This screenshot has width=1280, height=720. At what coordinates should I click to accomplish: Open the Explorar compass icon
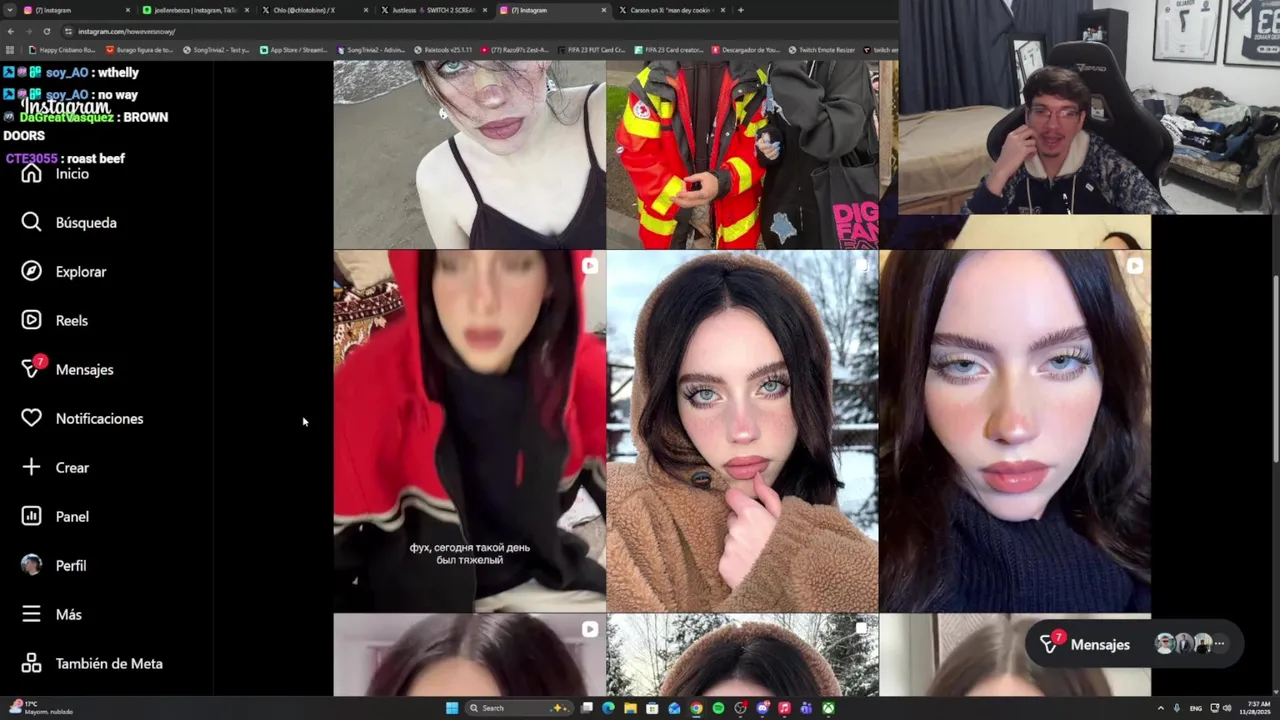(x=31, y=271)
